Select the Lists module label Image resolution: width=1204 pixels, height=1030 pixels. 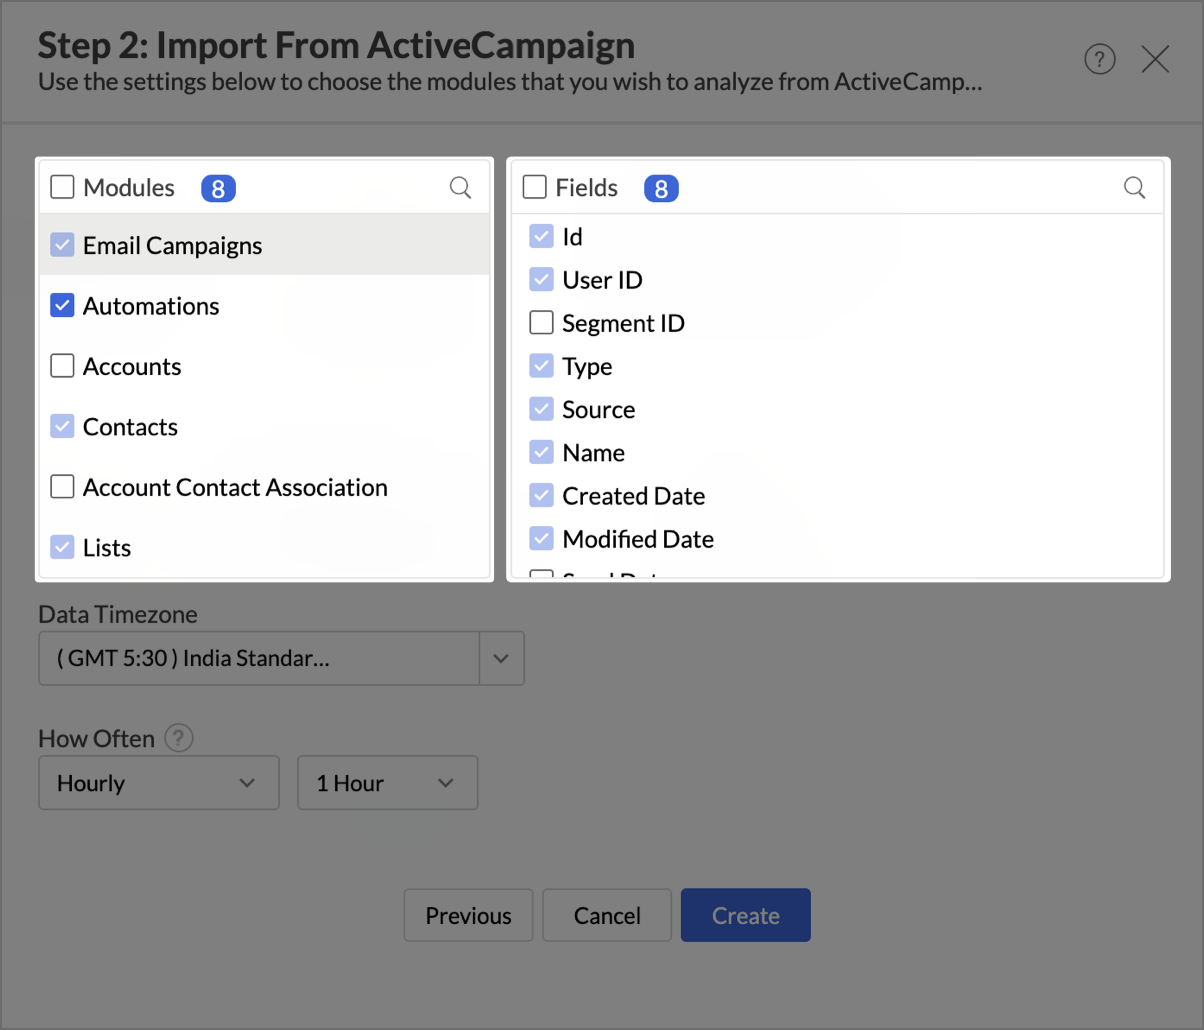pyautogui.click(x=107, y=548)
